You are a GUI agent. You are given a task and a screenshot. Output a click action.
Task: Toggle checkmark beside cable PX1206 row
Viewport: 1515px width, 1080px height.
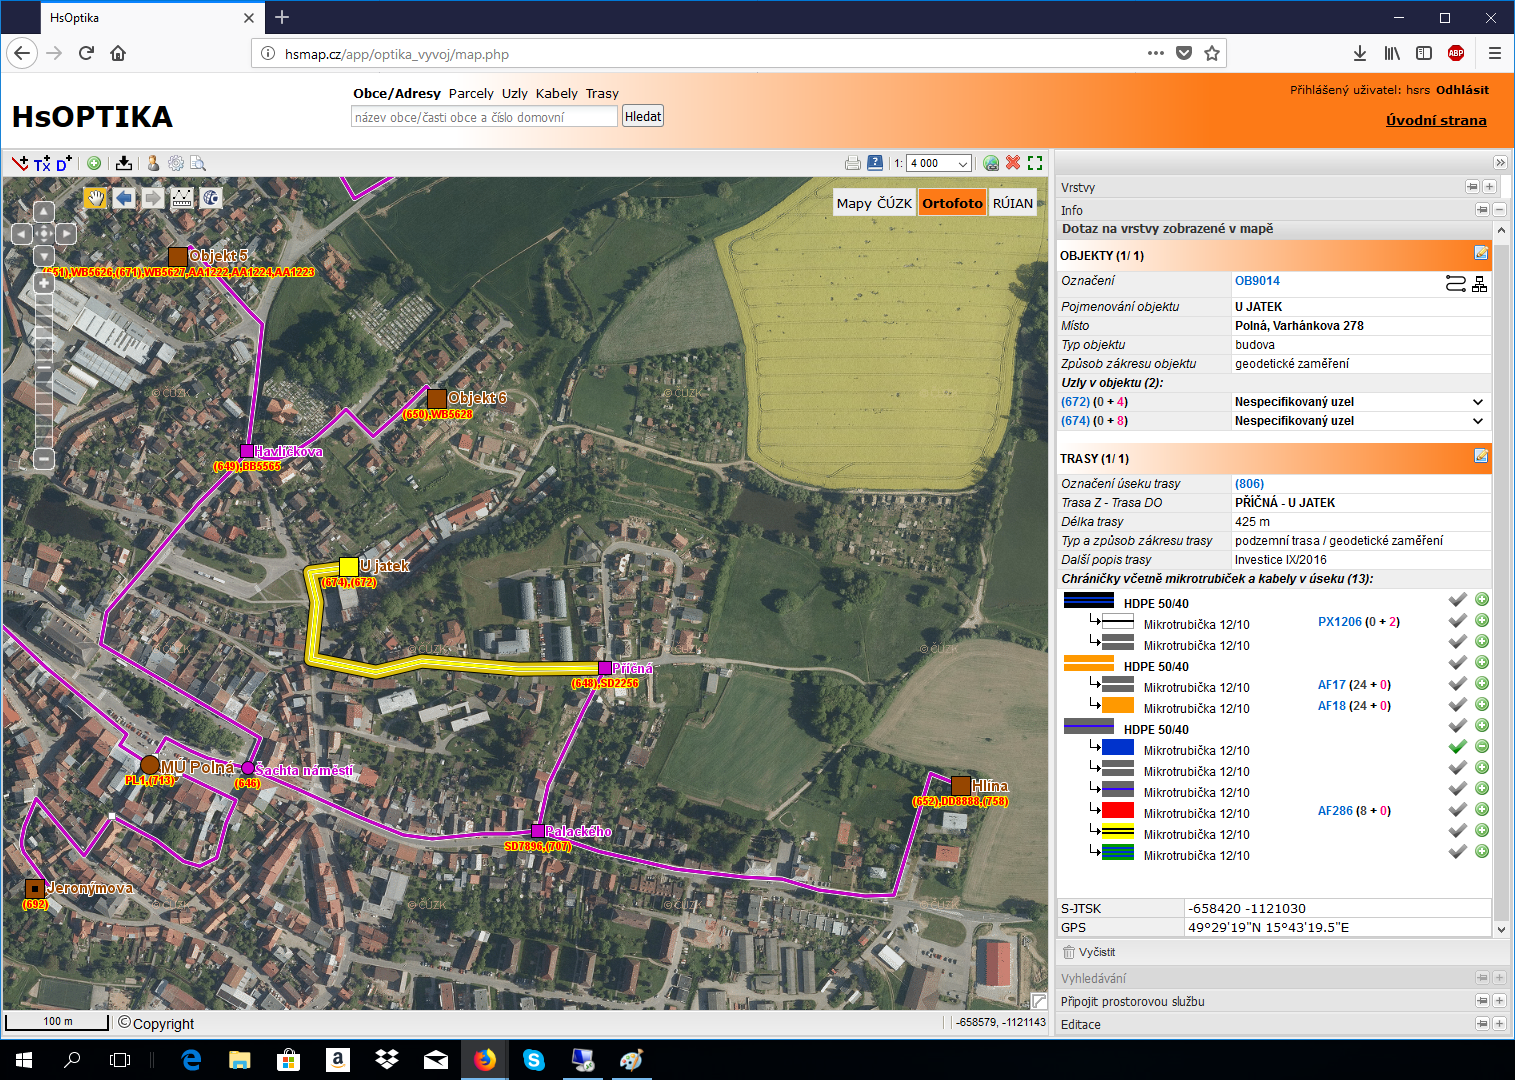[1458, 621]
